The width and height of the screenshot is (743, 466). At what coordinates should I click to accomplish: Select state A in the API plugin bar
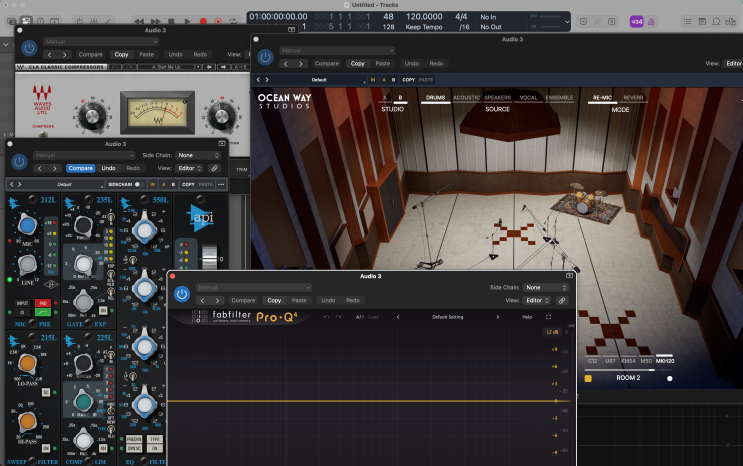click(x=163, y=184)
